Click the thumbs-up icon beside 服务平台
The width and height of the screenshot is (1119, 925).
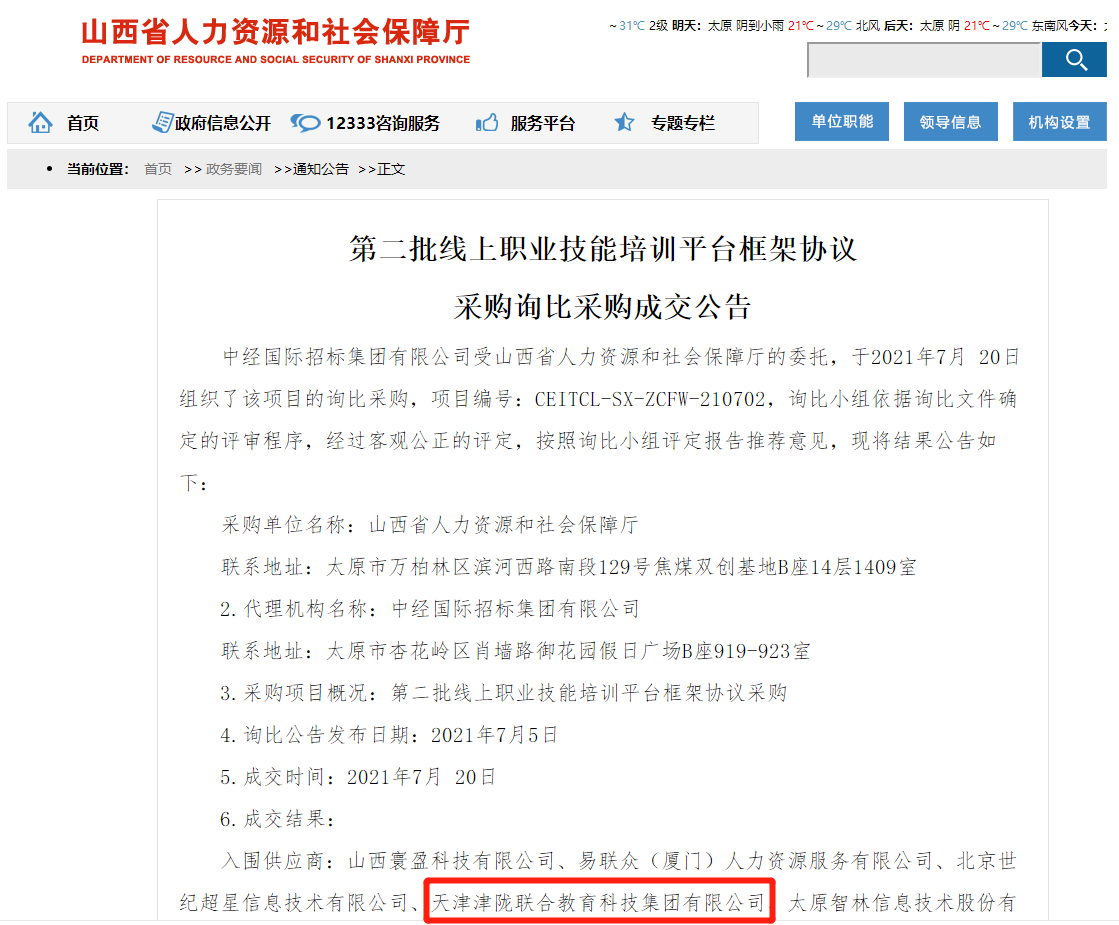(x=487, y=123)
